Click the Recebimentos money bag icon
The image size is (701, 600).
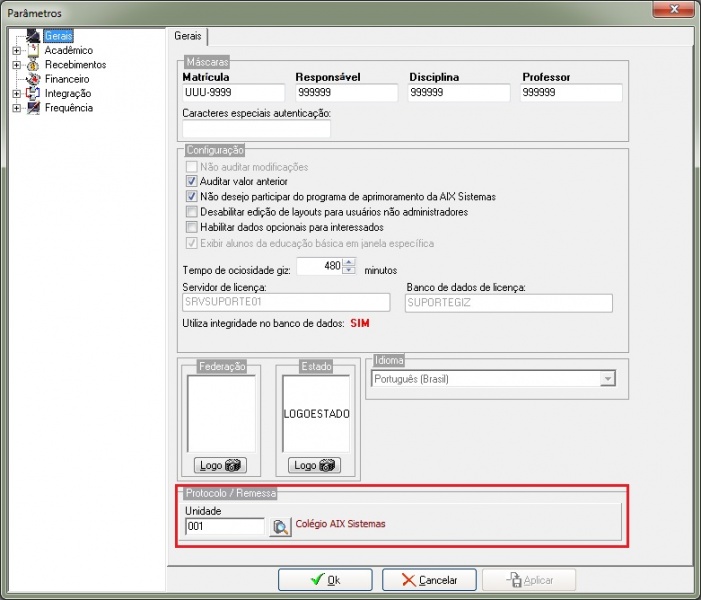(x=33, y=65)
